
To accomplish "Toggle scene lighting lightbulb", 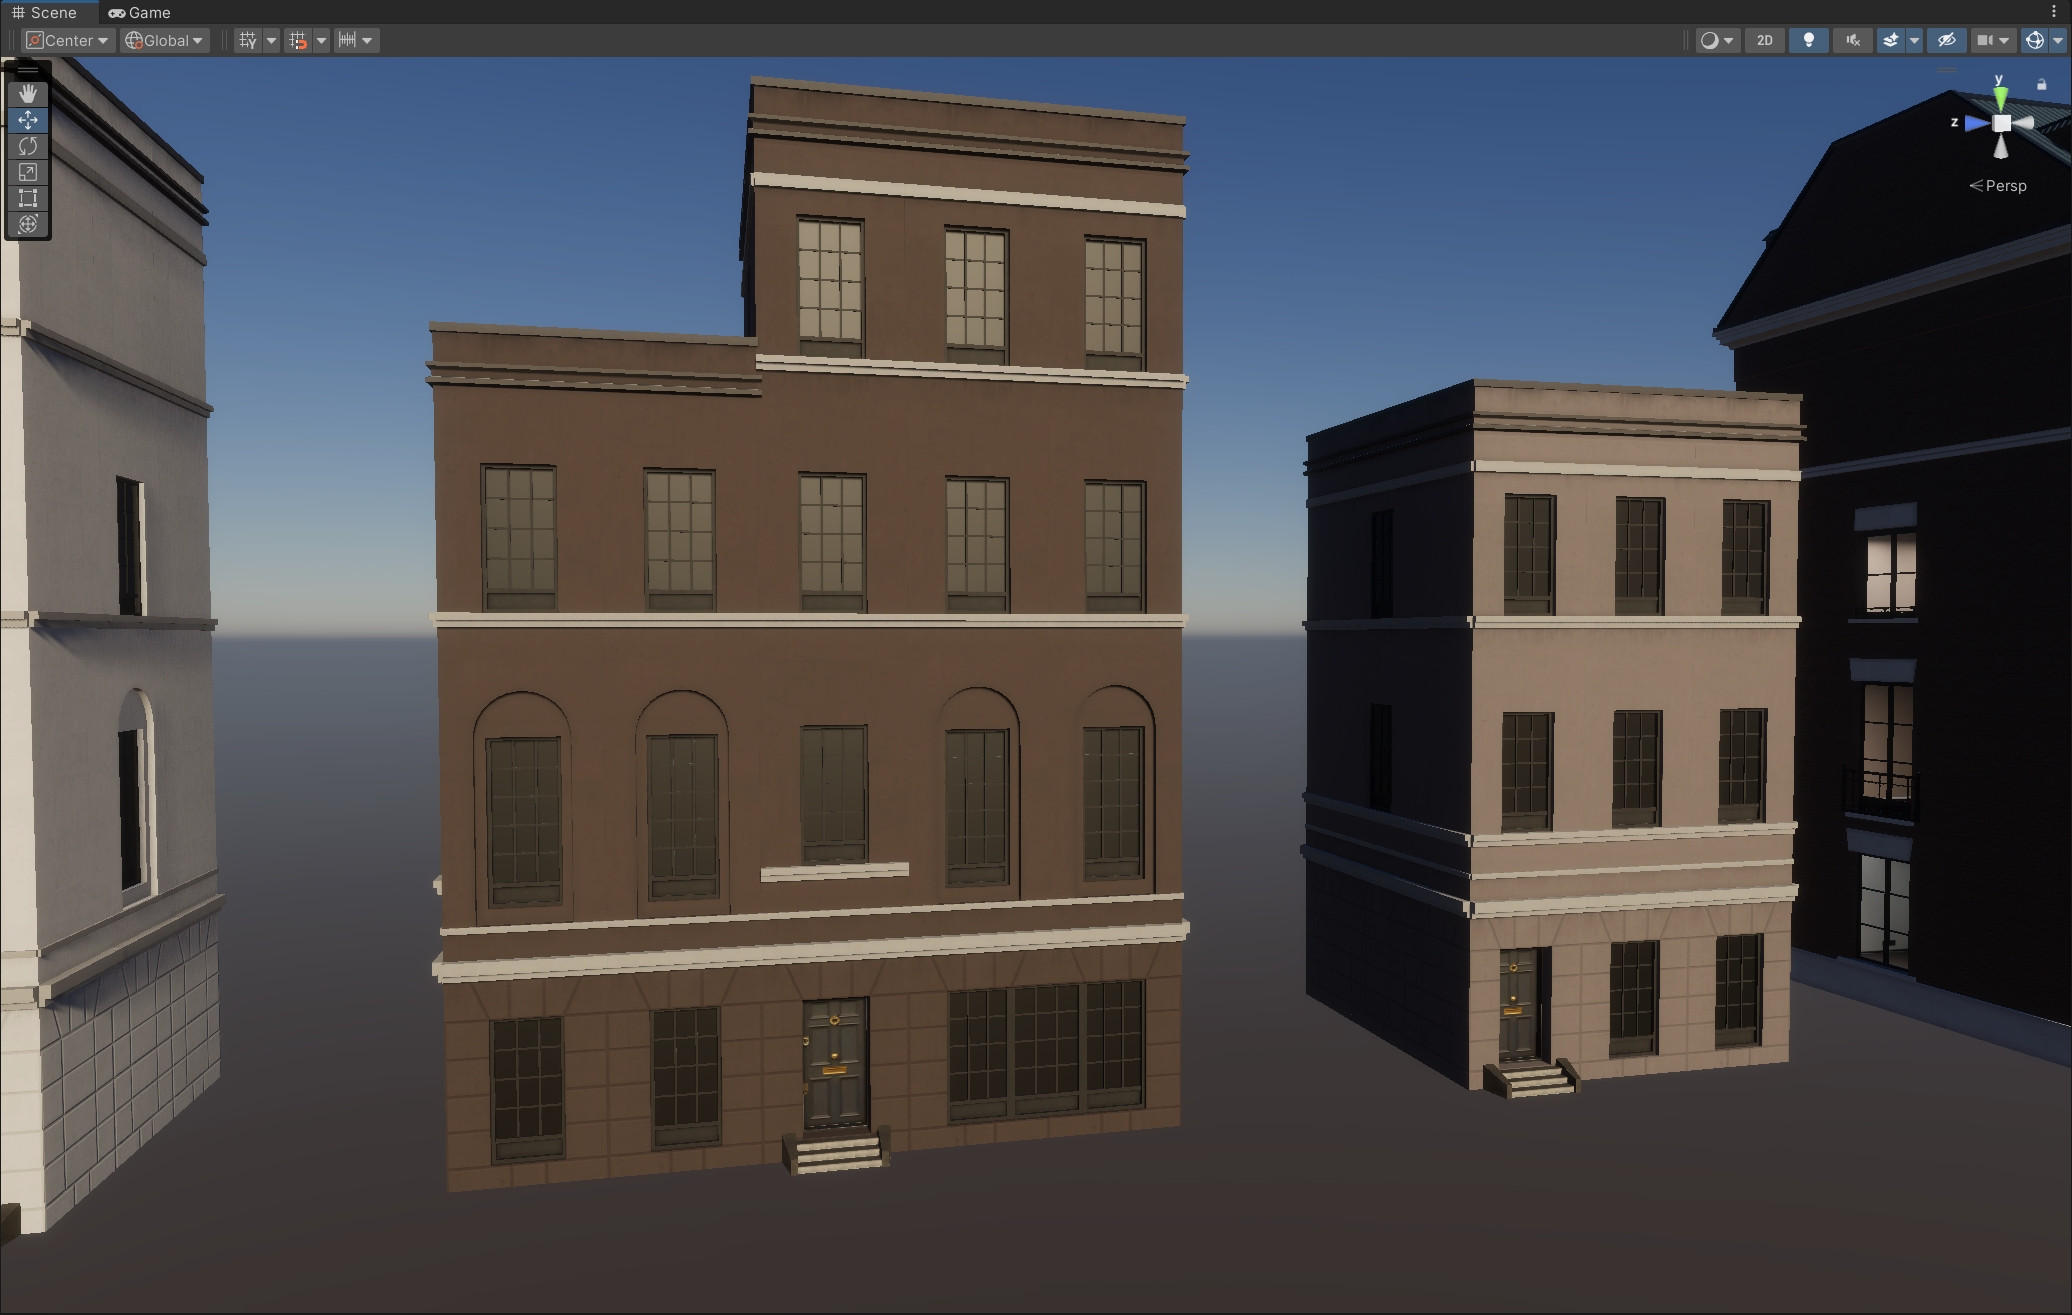I will 1808,40.
